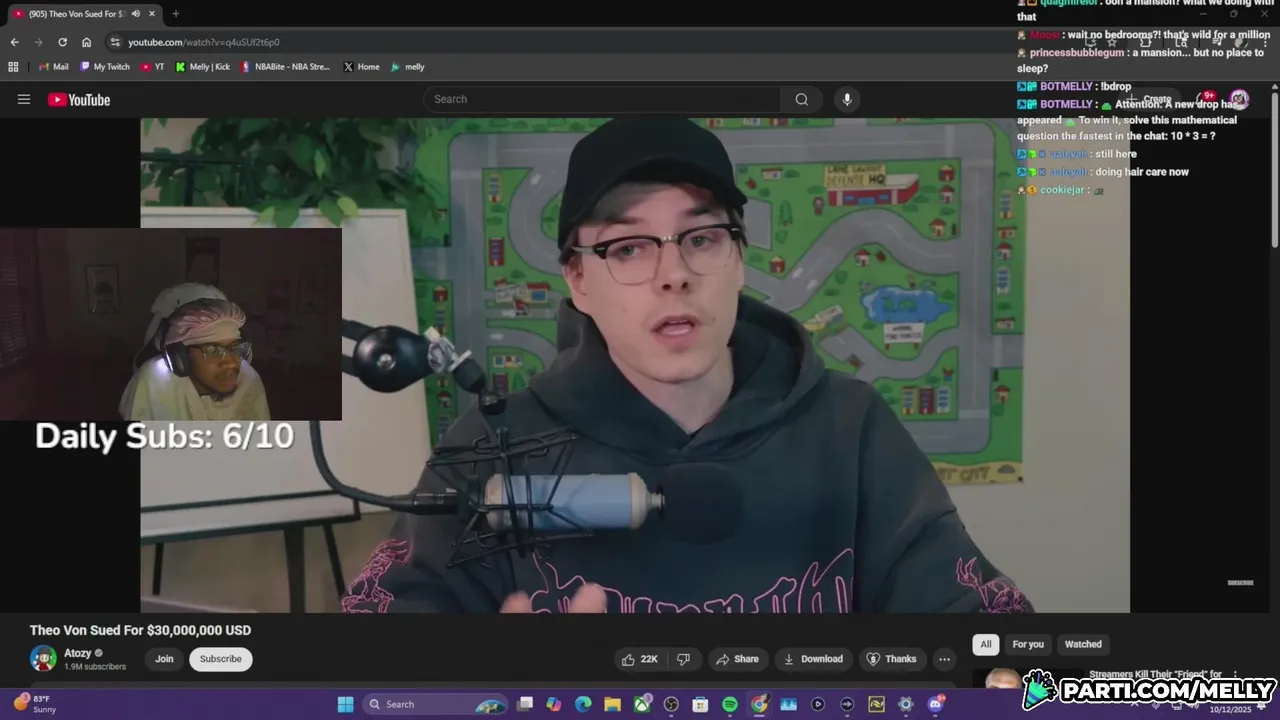Select the Watched filter chip

(x=1083, y=644)
